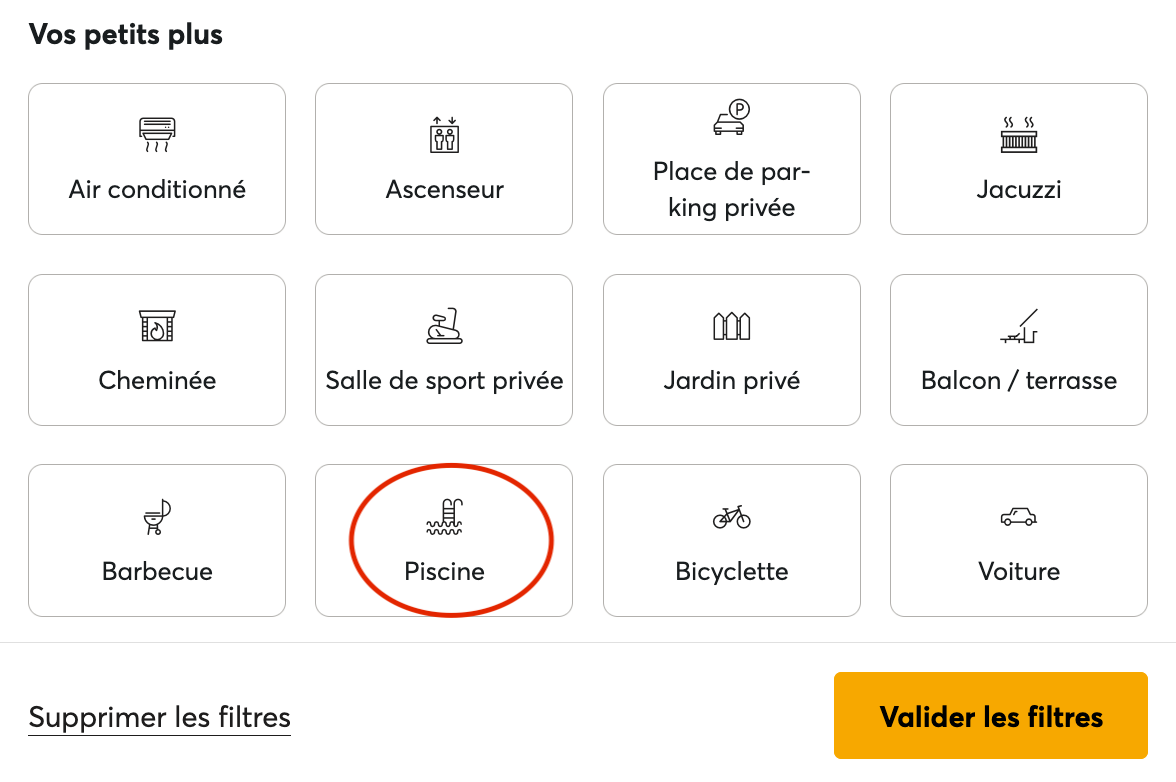Select the Bicyclette filter label
Viewport: 1176px width, 782px height.
click(731, 571)
